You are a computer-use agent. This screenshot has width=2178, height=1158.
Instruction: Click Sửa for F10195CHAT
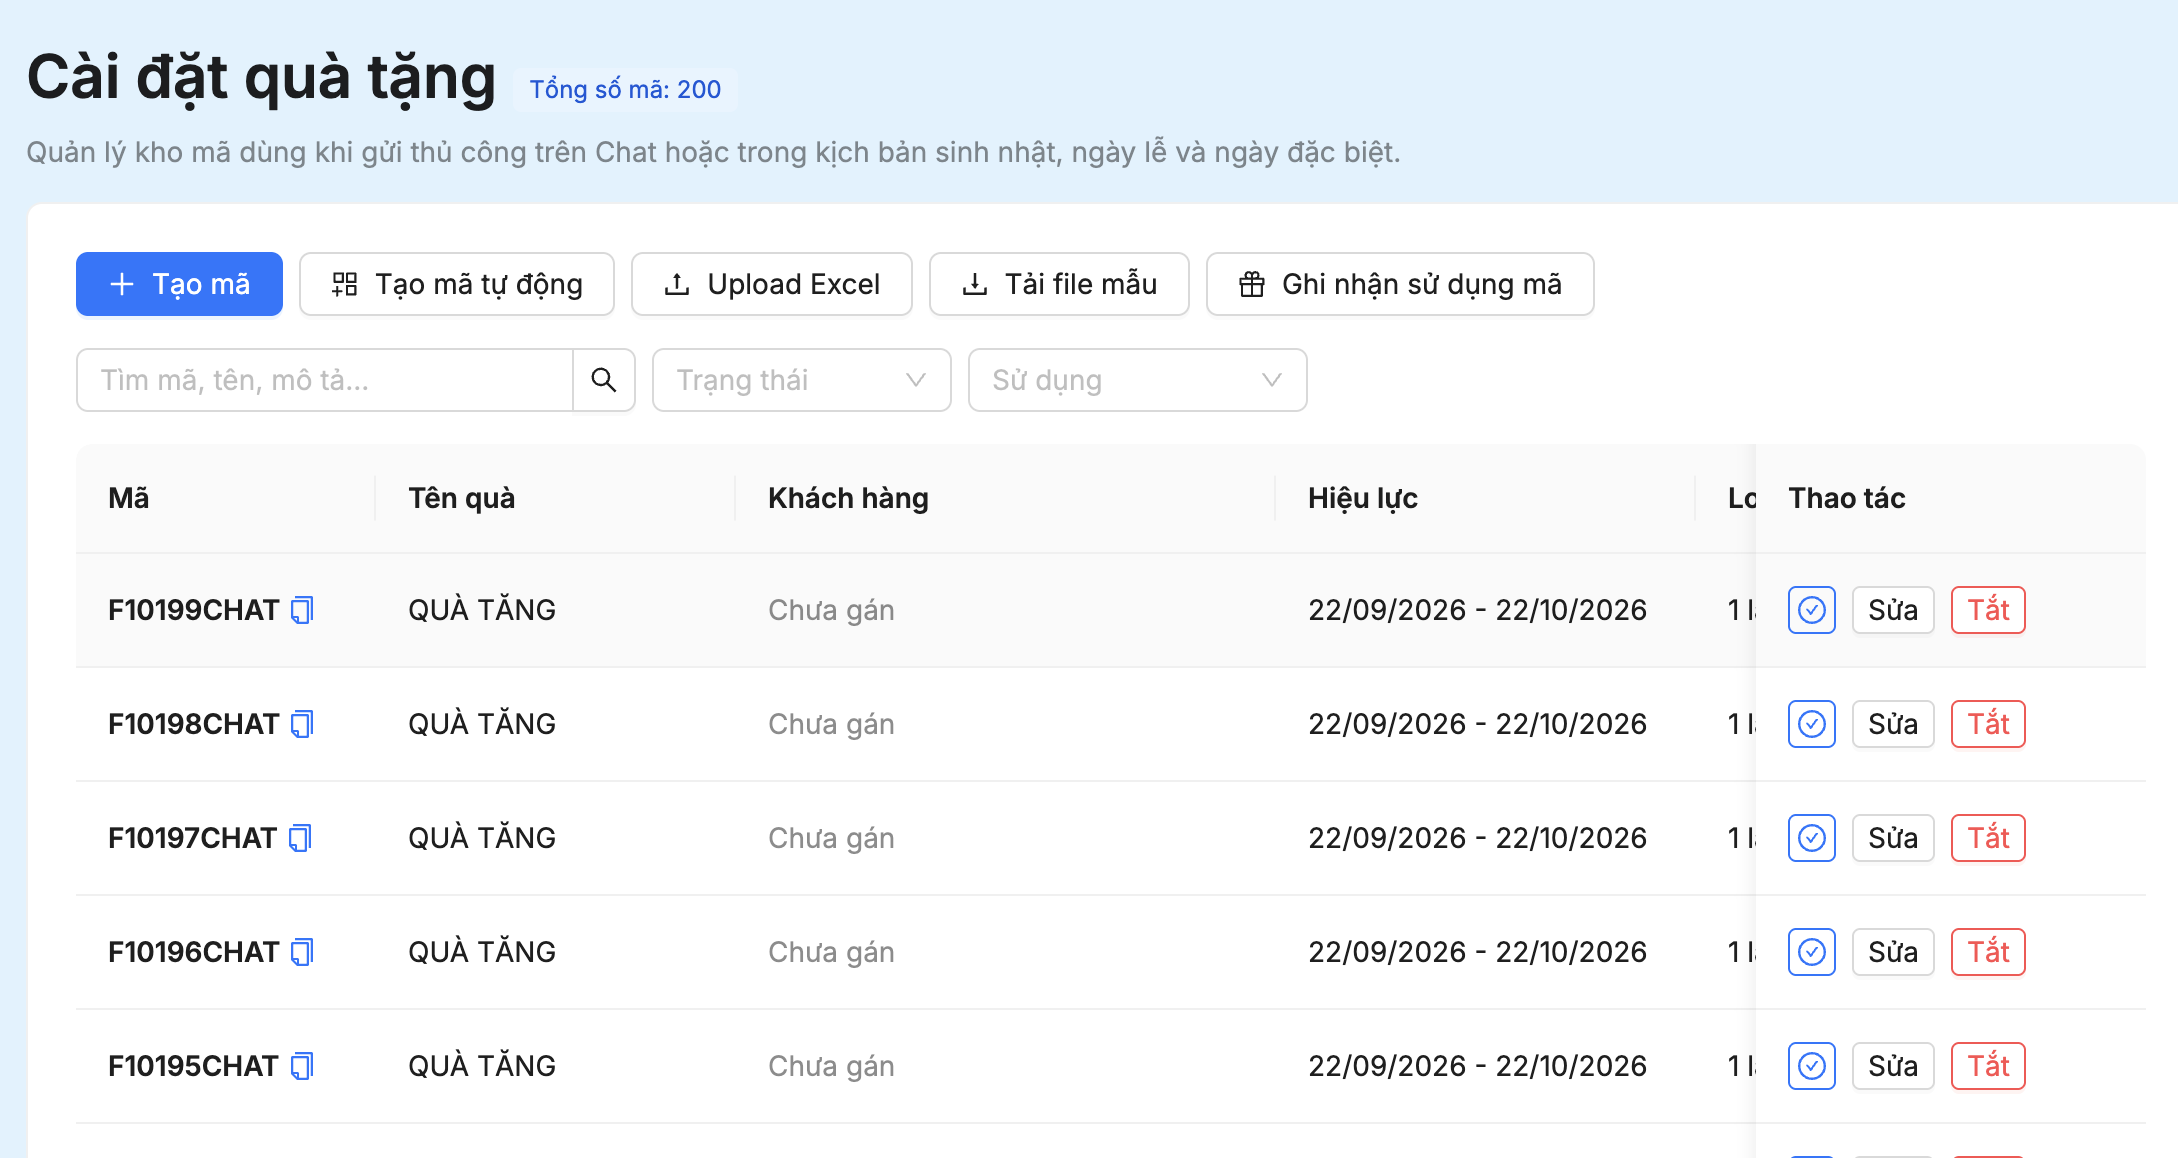[1893, 1066]
